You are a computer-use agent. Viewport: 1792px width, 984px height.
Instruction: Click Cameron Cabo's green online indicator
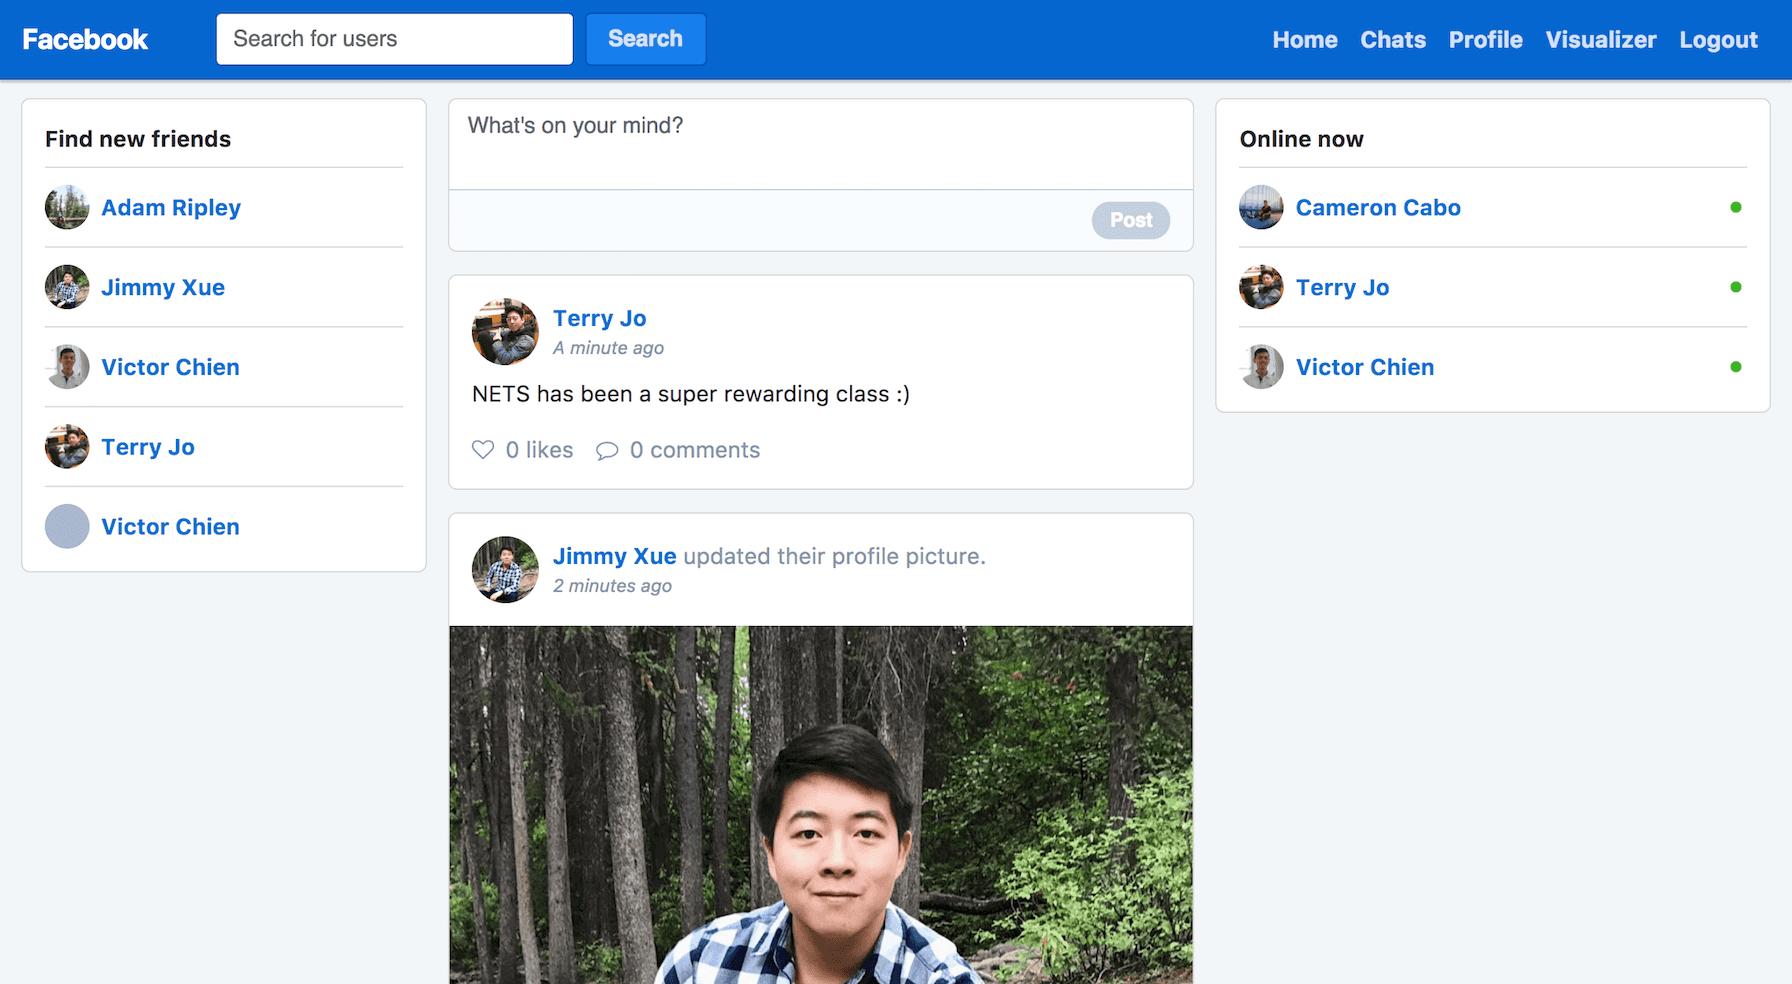tap(1735, 207)
